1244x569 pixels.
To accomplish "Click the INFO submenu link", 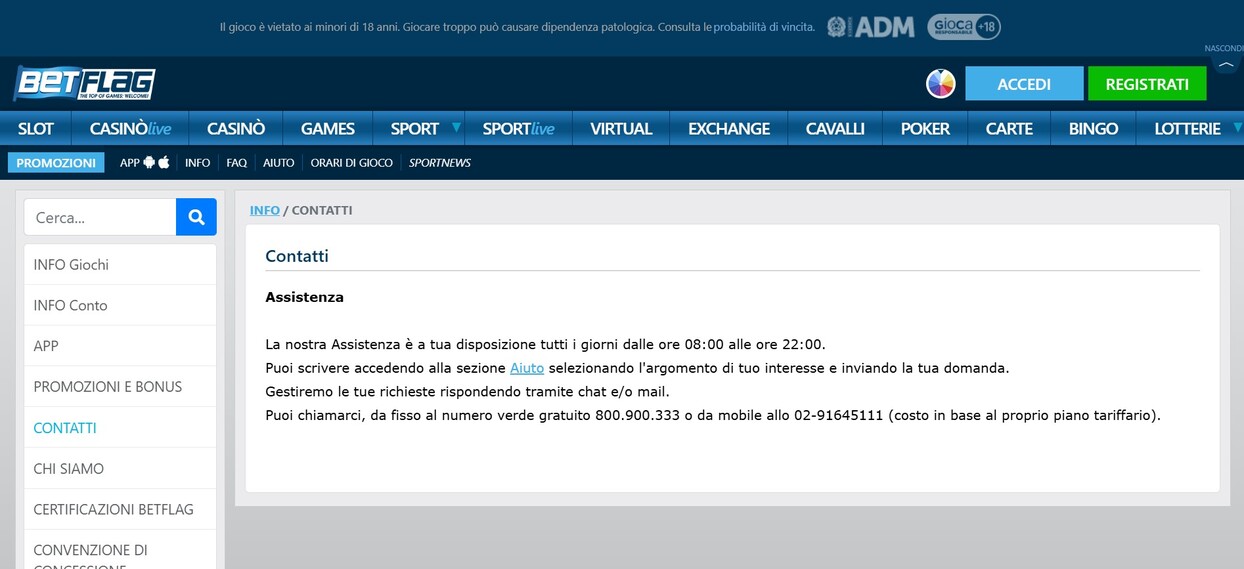I will 198,162.
